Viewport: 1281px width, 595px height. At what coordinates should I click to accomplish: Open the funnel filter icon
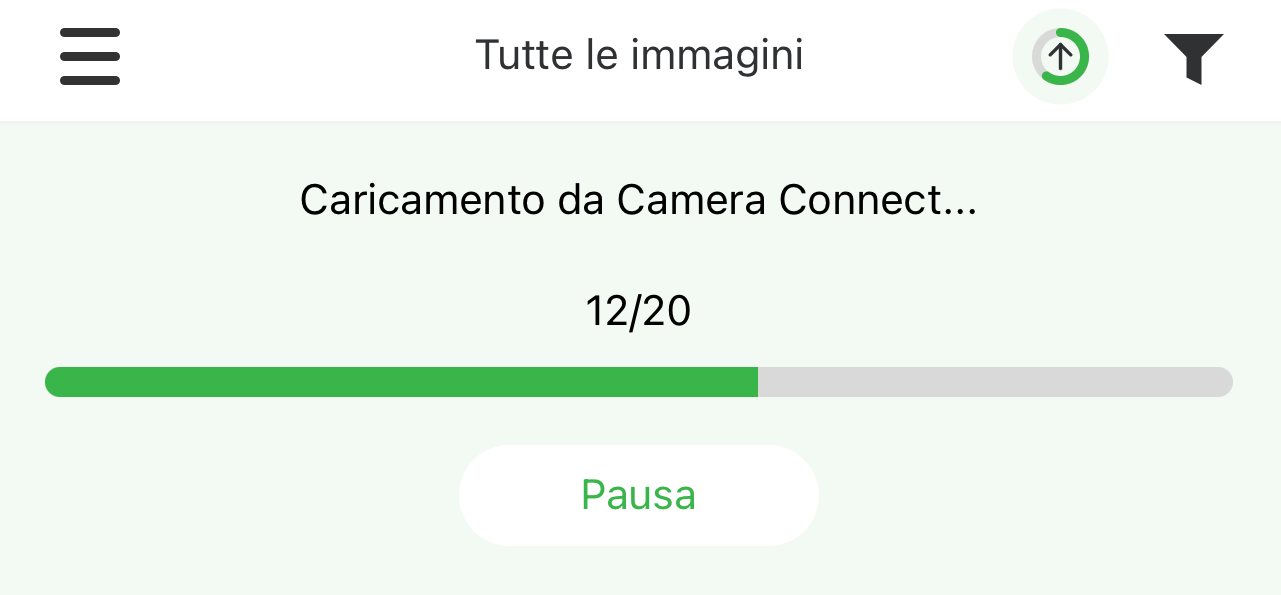[1193, 57]
